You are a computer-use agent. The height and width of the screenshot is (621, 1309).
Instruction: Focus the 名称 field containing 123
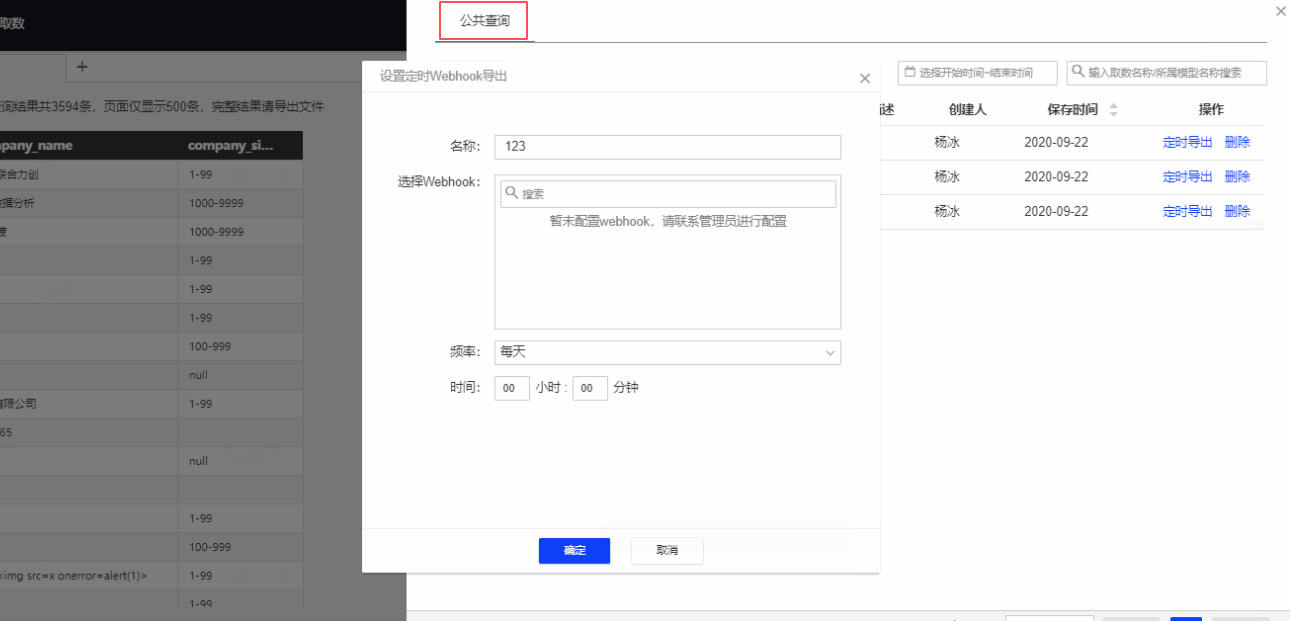[x=667, y=146]
